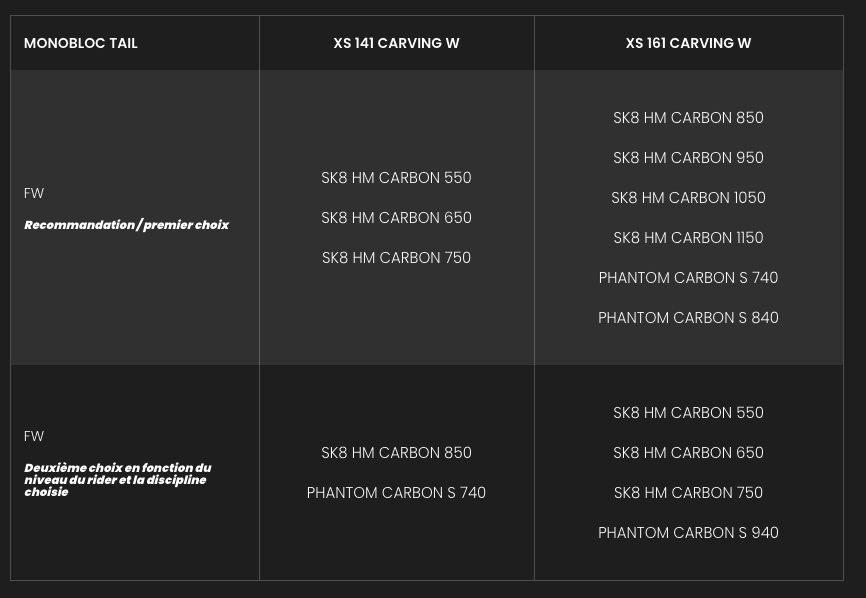
Task: Select first-choice SK8 HM CARBON 650 under XS 141
Action: (x=397, y=218)
